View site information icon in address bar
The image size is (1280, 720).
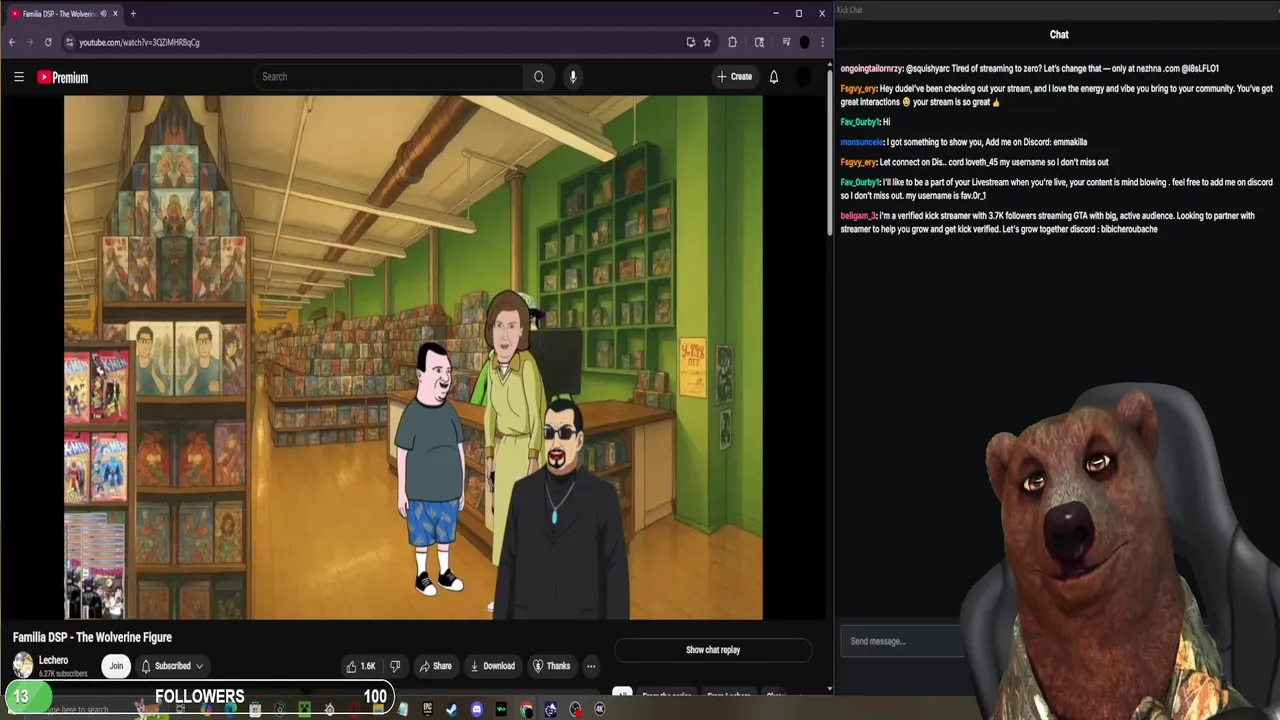[69, 42]
